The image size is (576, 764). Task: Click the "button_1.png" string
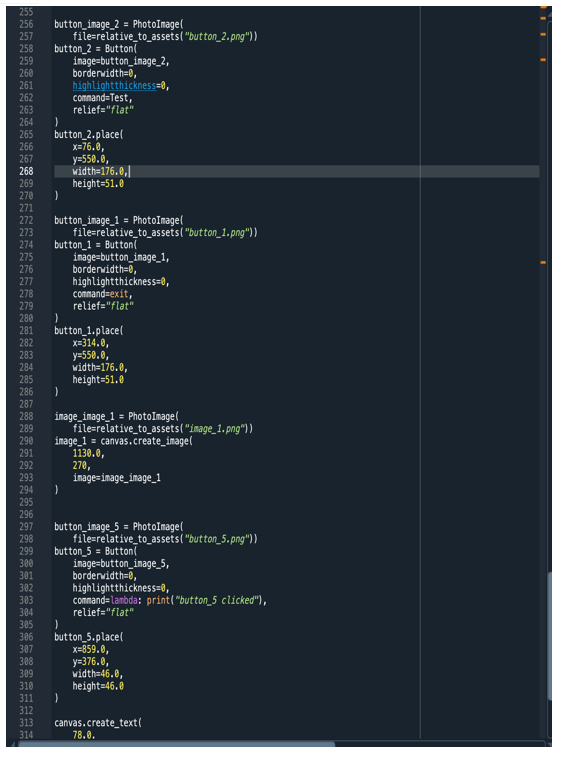(217, 233)
